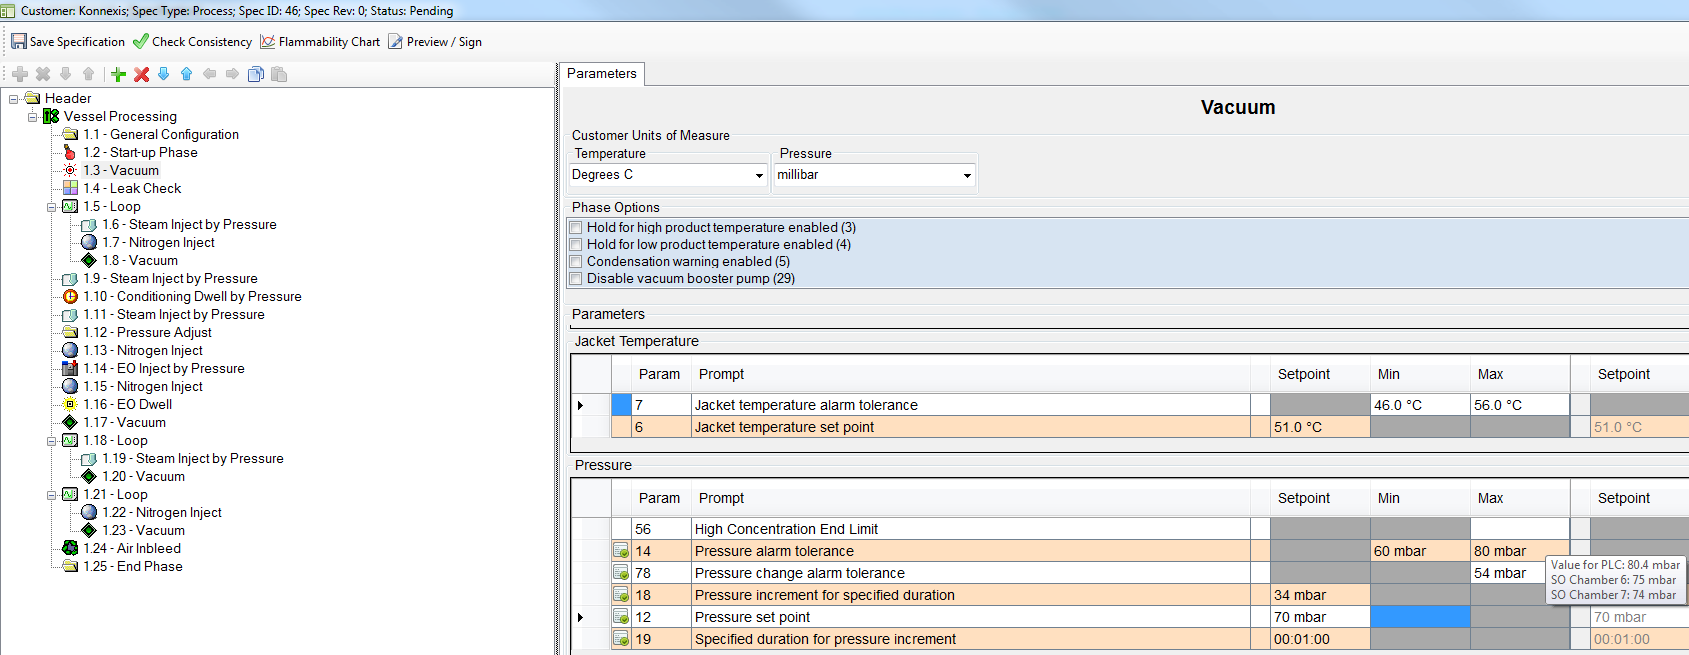This screenshot has width=1689, height=655.
Task: Select the Parameters tab
Action: [x=601, y=74]
